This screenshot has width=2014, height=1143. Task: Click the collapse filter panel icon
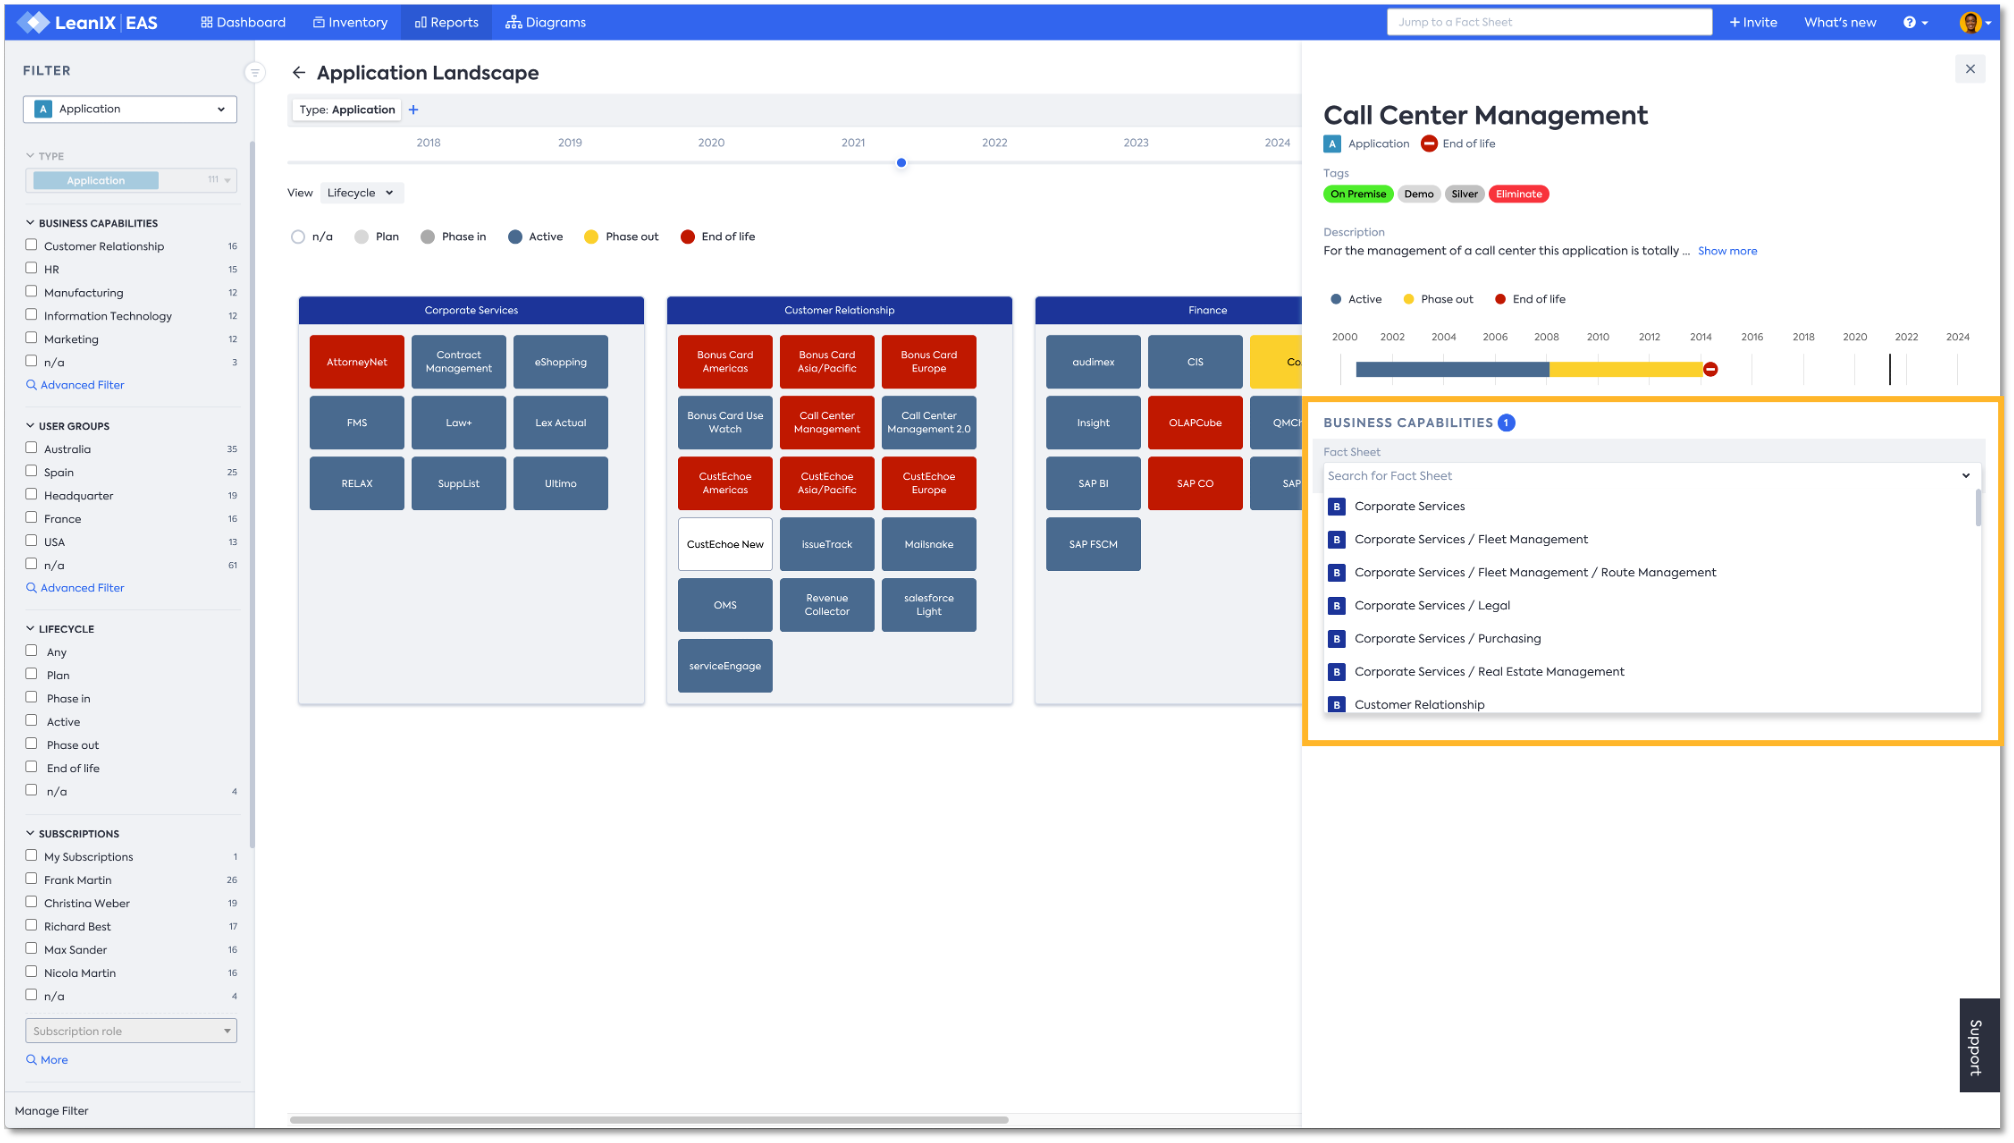click(x=255, y=72)
